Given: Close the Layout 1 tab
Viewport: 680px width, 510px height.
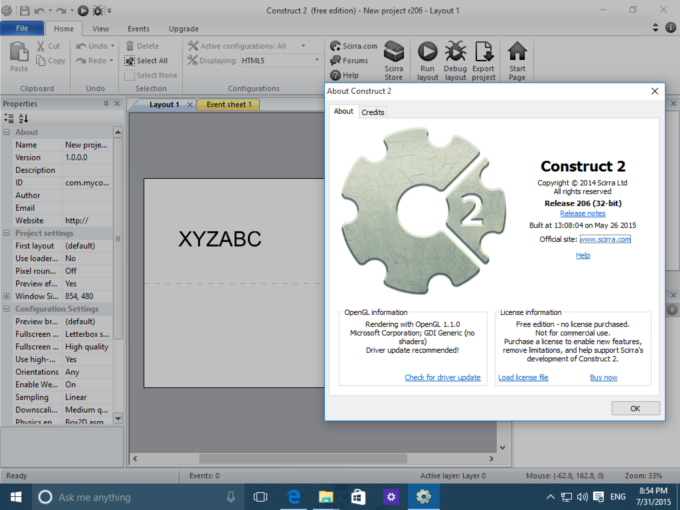Looking at the screenshot, I should (x=190, y=105).
